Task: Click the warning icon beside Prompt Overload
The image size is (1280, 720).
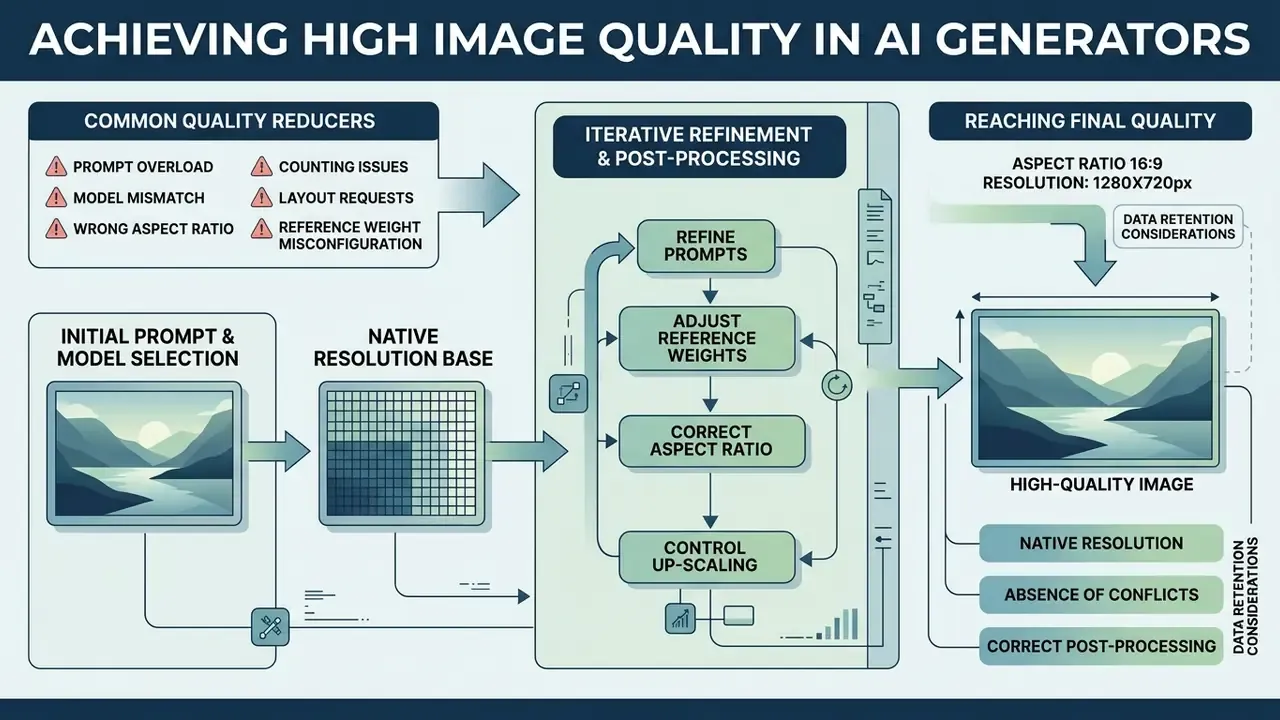Action: 56,167
